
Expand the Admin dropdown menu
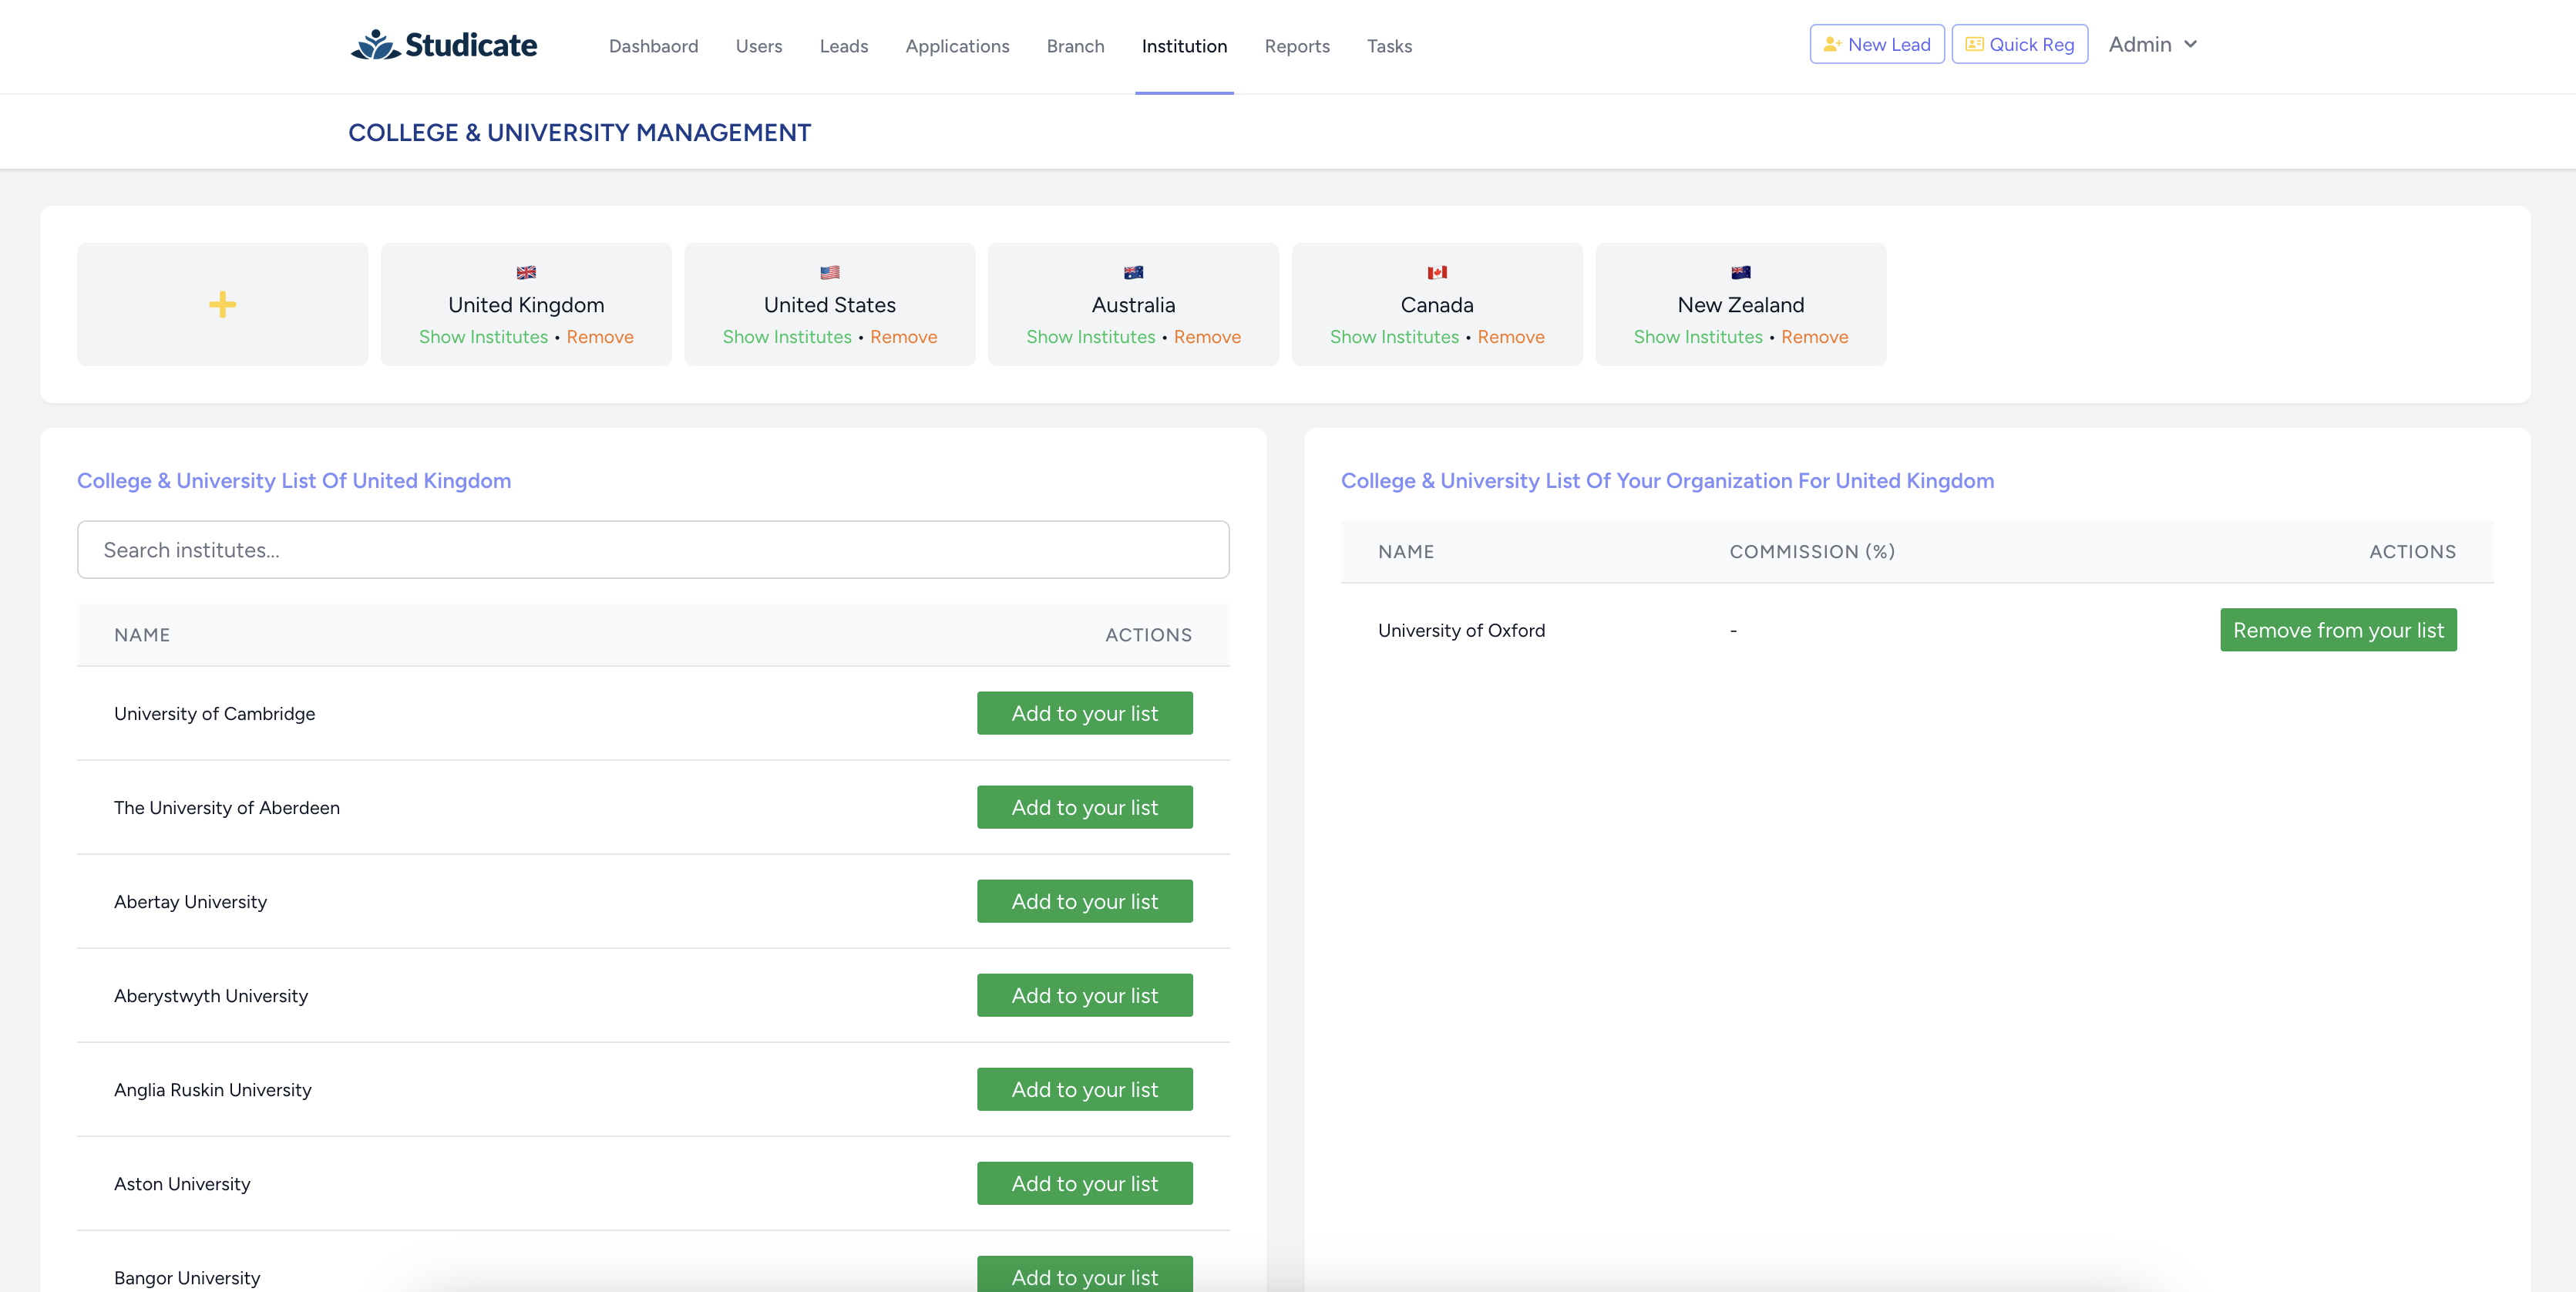pos(2152,45)
